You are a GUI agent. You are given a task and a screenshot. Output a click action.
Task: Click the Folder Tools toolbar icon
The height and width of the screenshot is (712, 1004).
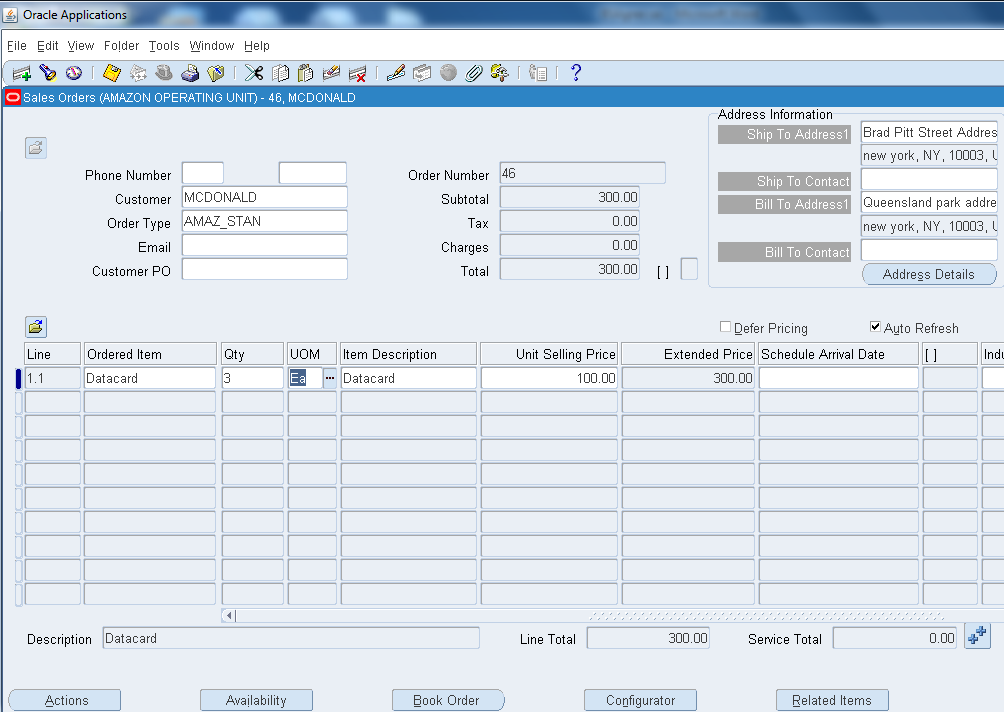coord(499,73)
